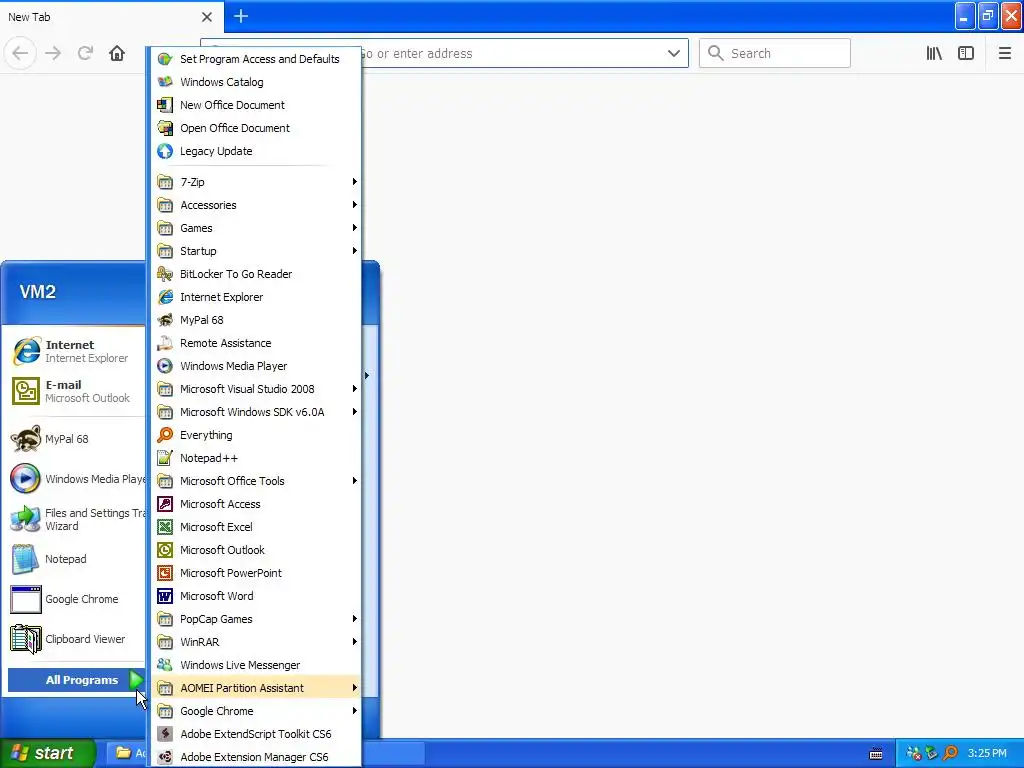This screenshot has height=768, width=1024.
Task: Click the Remote Assistance icon
Action: click(x=165, y=343)
